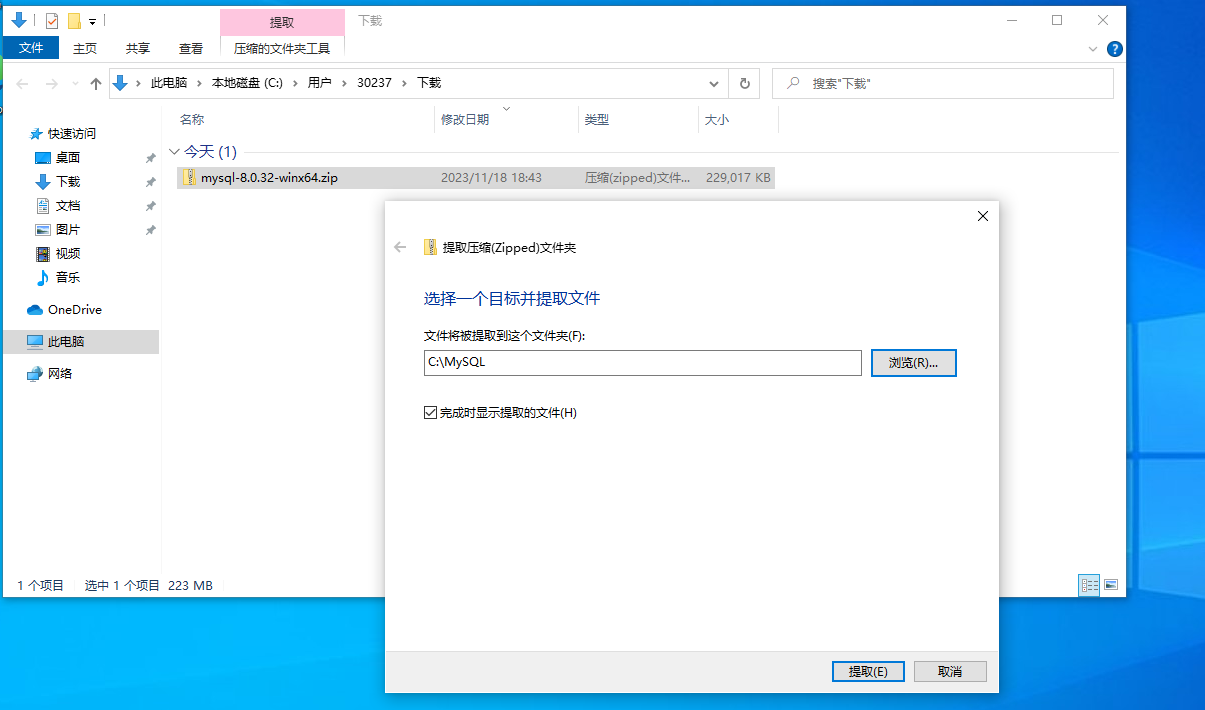Click the search box for Downloads
Screen dimensions: 1205x710
click(943, 84)
